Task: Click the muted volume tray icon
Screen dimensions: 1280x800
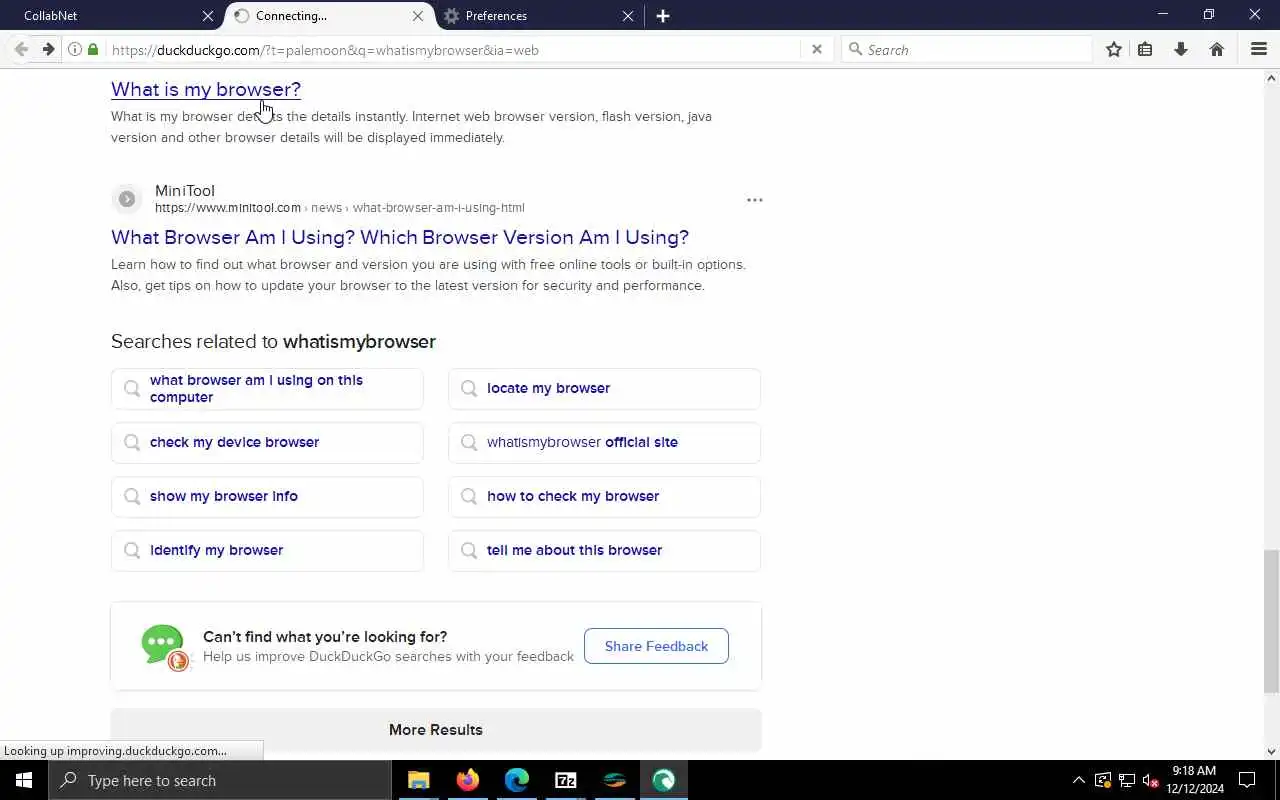Action: 1150,780
